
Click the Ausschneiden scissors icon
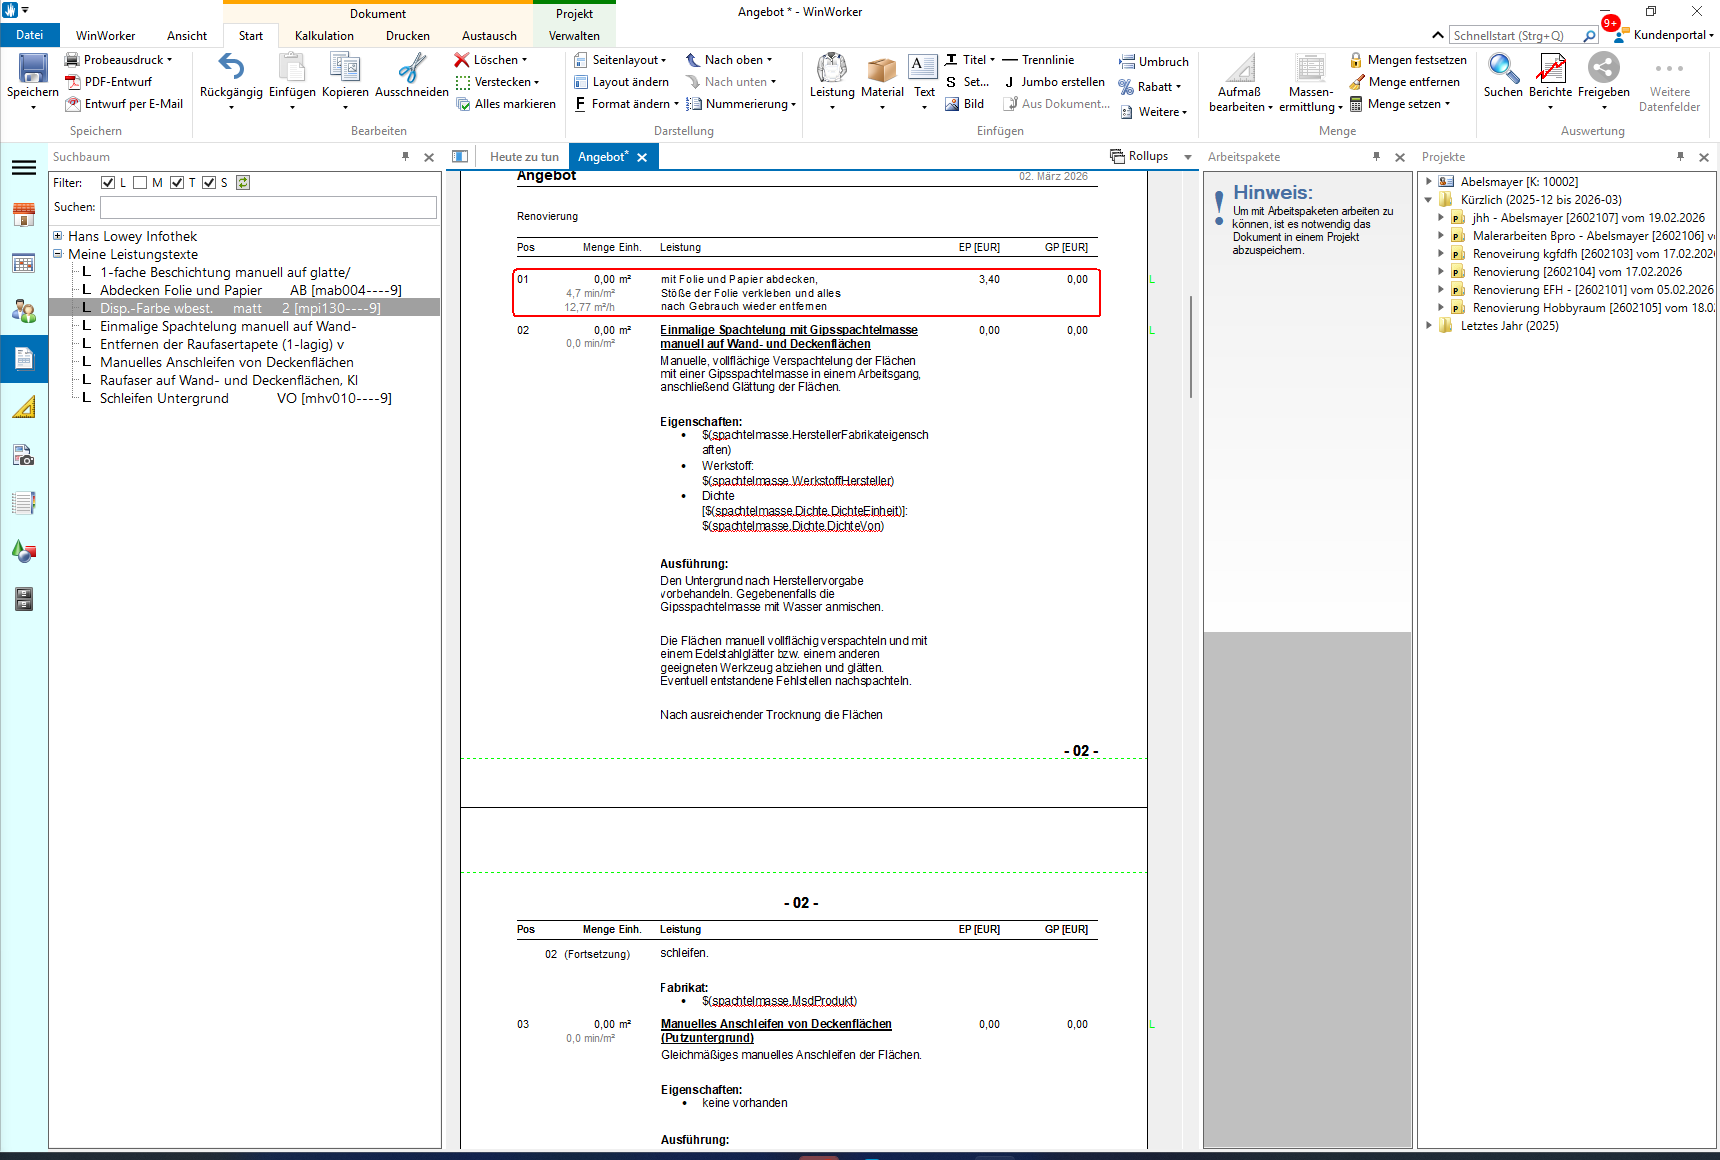(x=411, y=68)
